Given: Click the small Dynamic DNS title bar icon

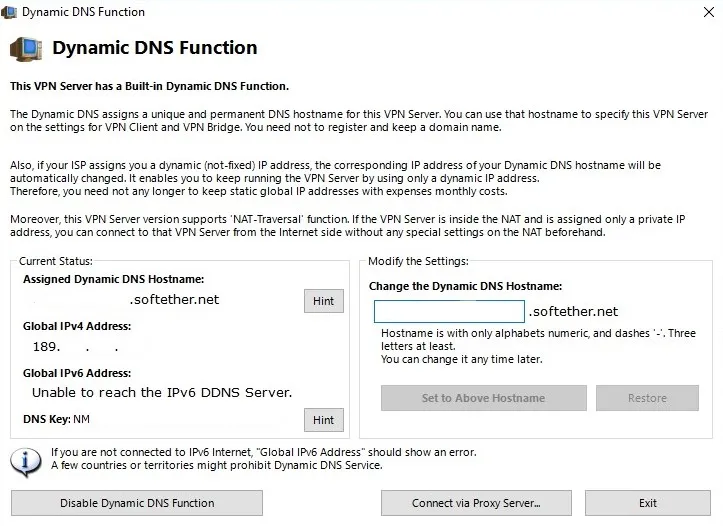Looking at the screenshot, I should click(11, 12).
